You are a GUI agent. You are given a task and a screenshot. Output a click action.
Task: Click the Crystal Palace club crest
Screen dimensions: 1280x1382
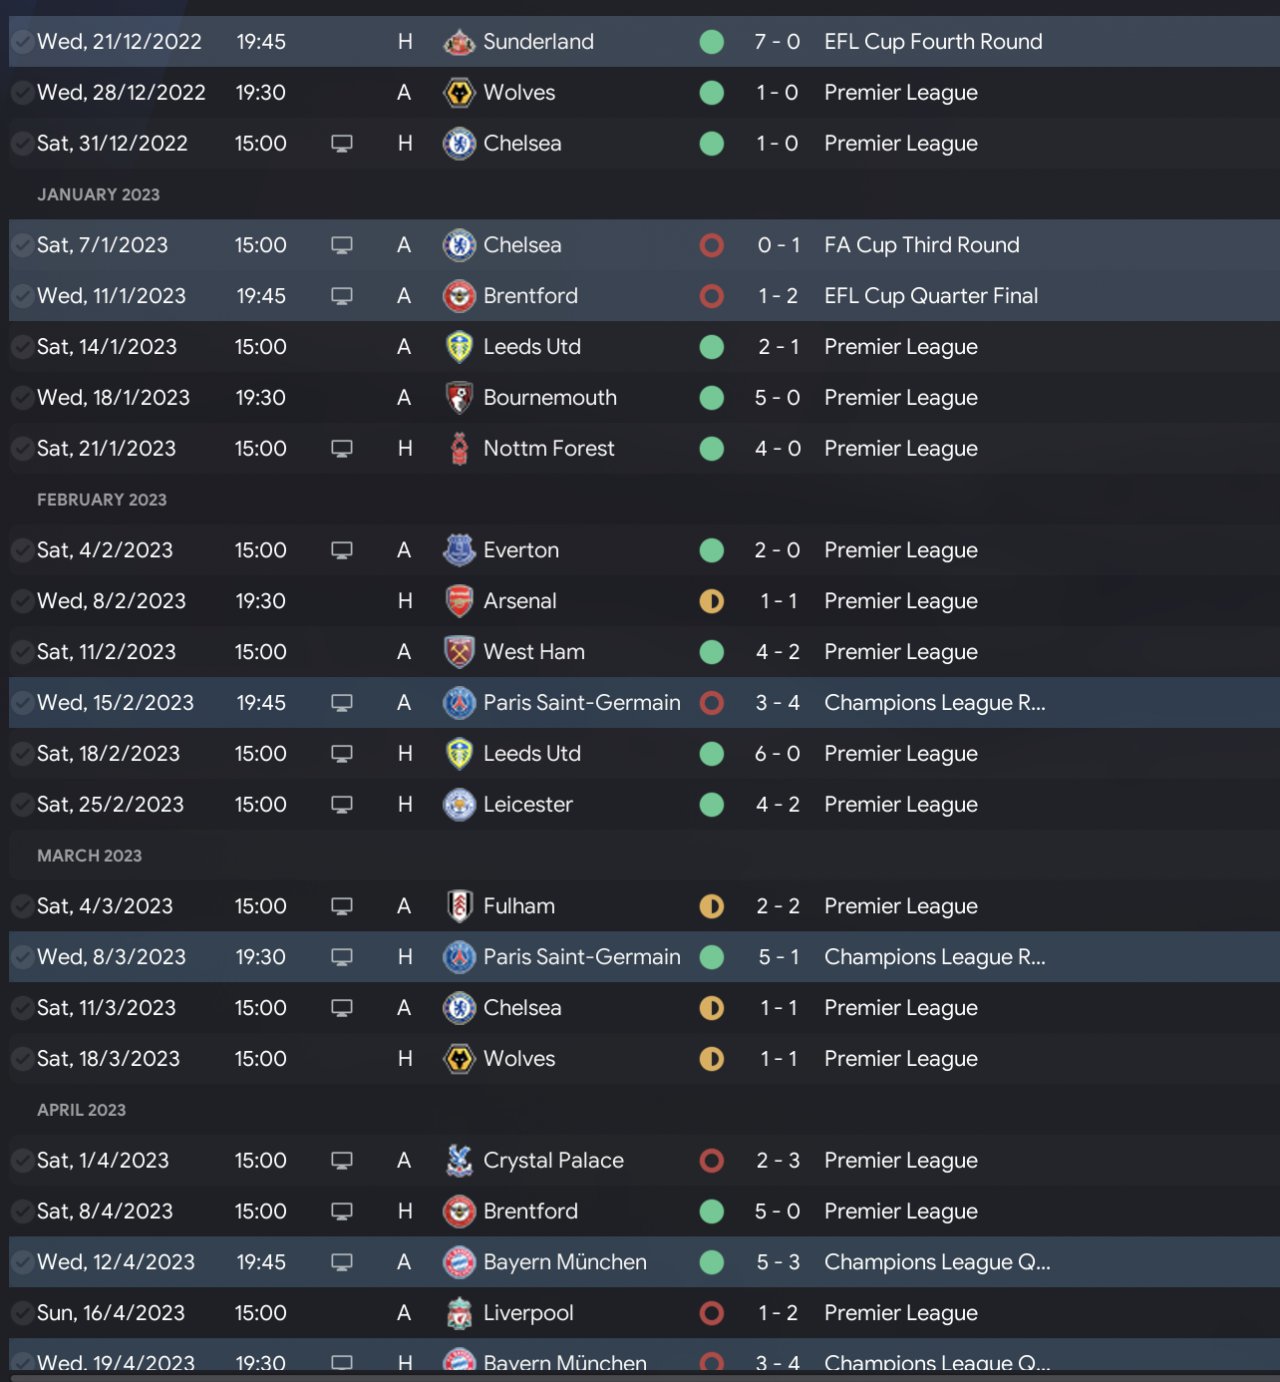459,1160
